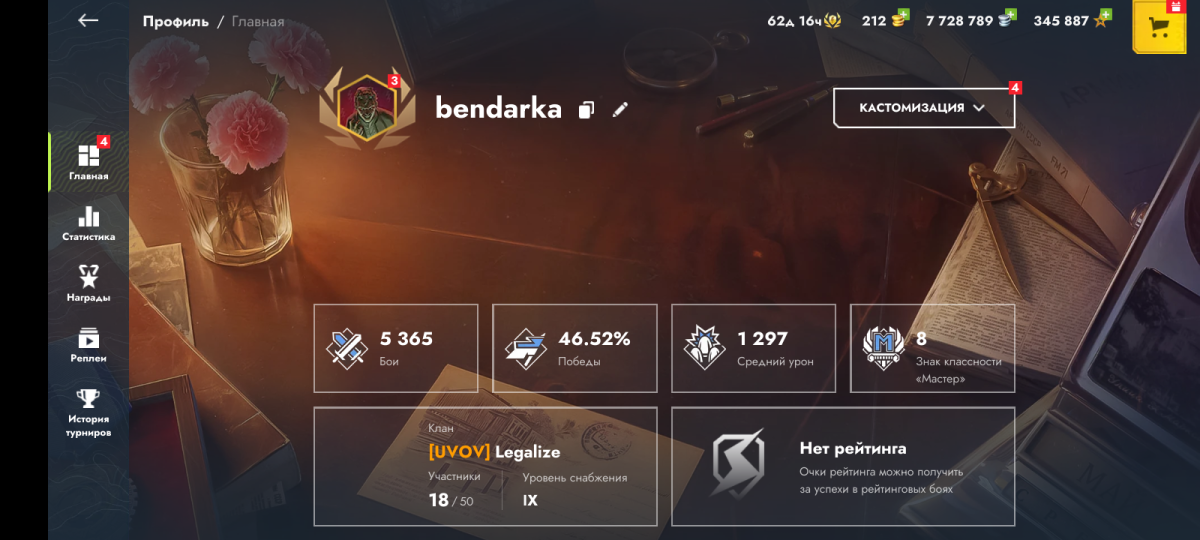Image resolution: width=1200 pixels, height=540 pixels.
Task: Switch to the Статистика tab
Action: tap(89, 224)
